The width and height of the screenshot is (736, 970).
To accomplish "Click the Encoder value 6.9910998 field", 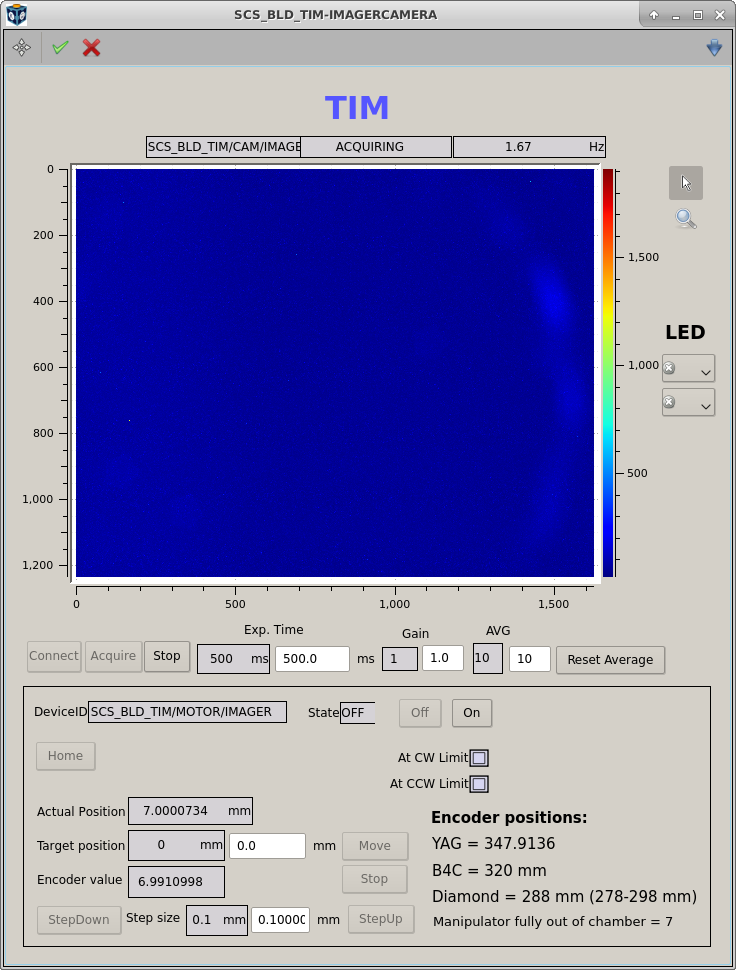I will (x=176, y=882).
